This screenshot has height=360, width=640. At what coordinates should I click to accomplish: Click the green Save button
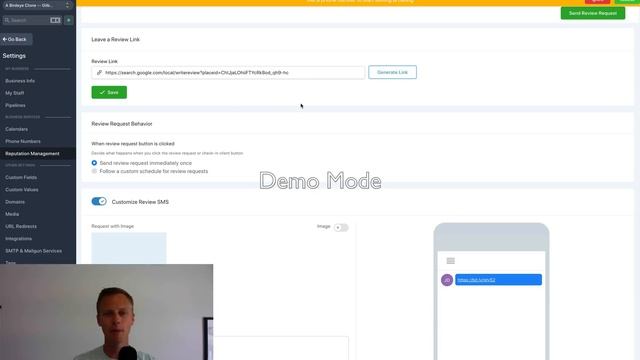pos(109,92)
